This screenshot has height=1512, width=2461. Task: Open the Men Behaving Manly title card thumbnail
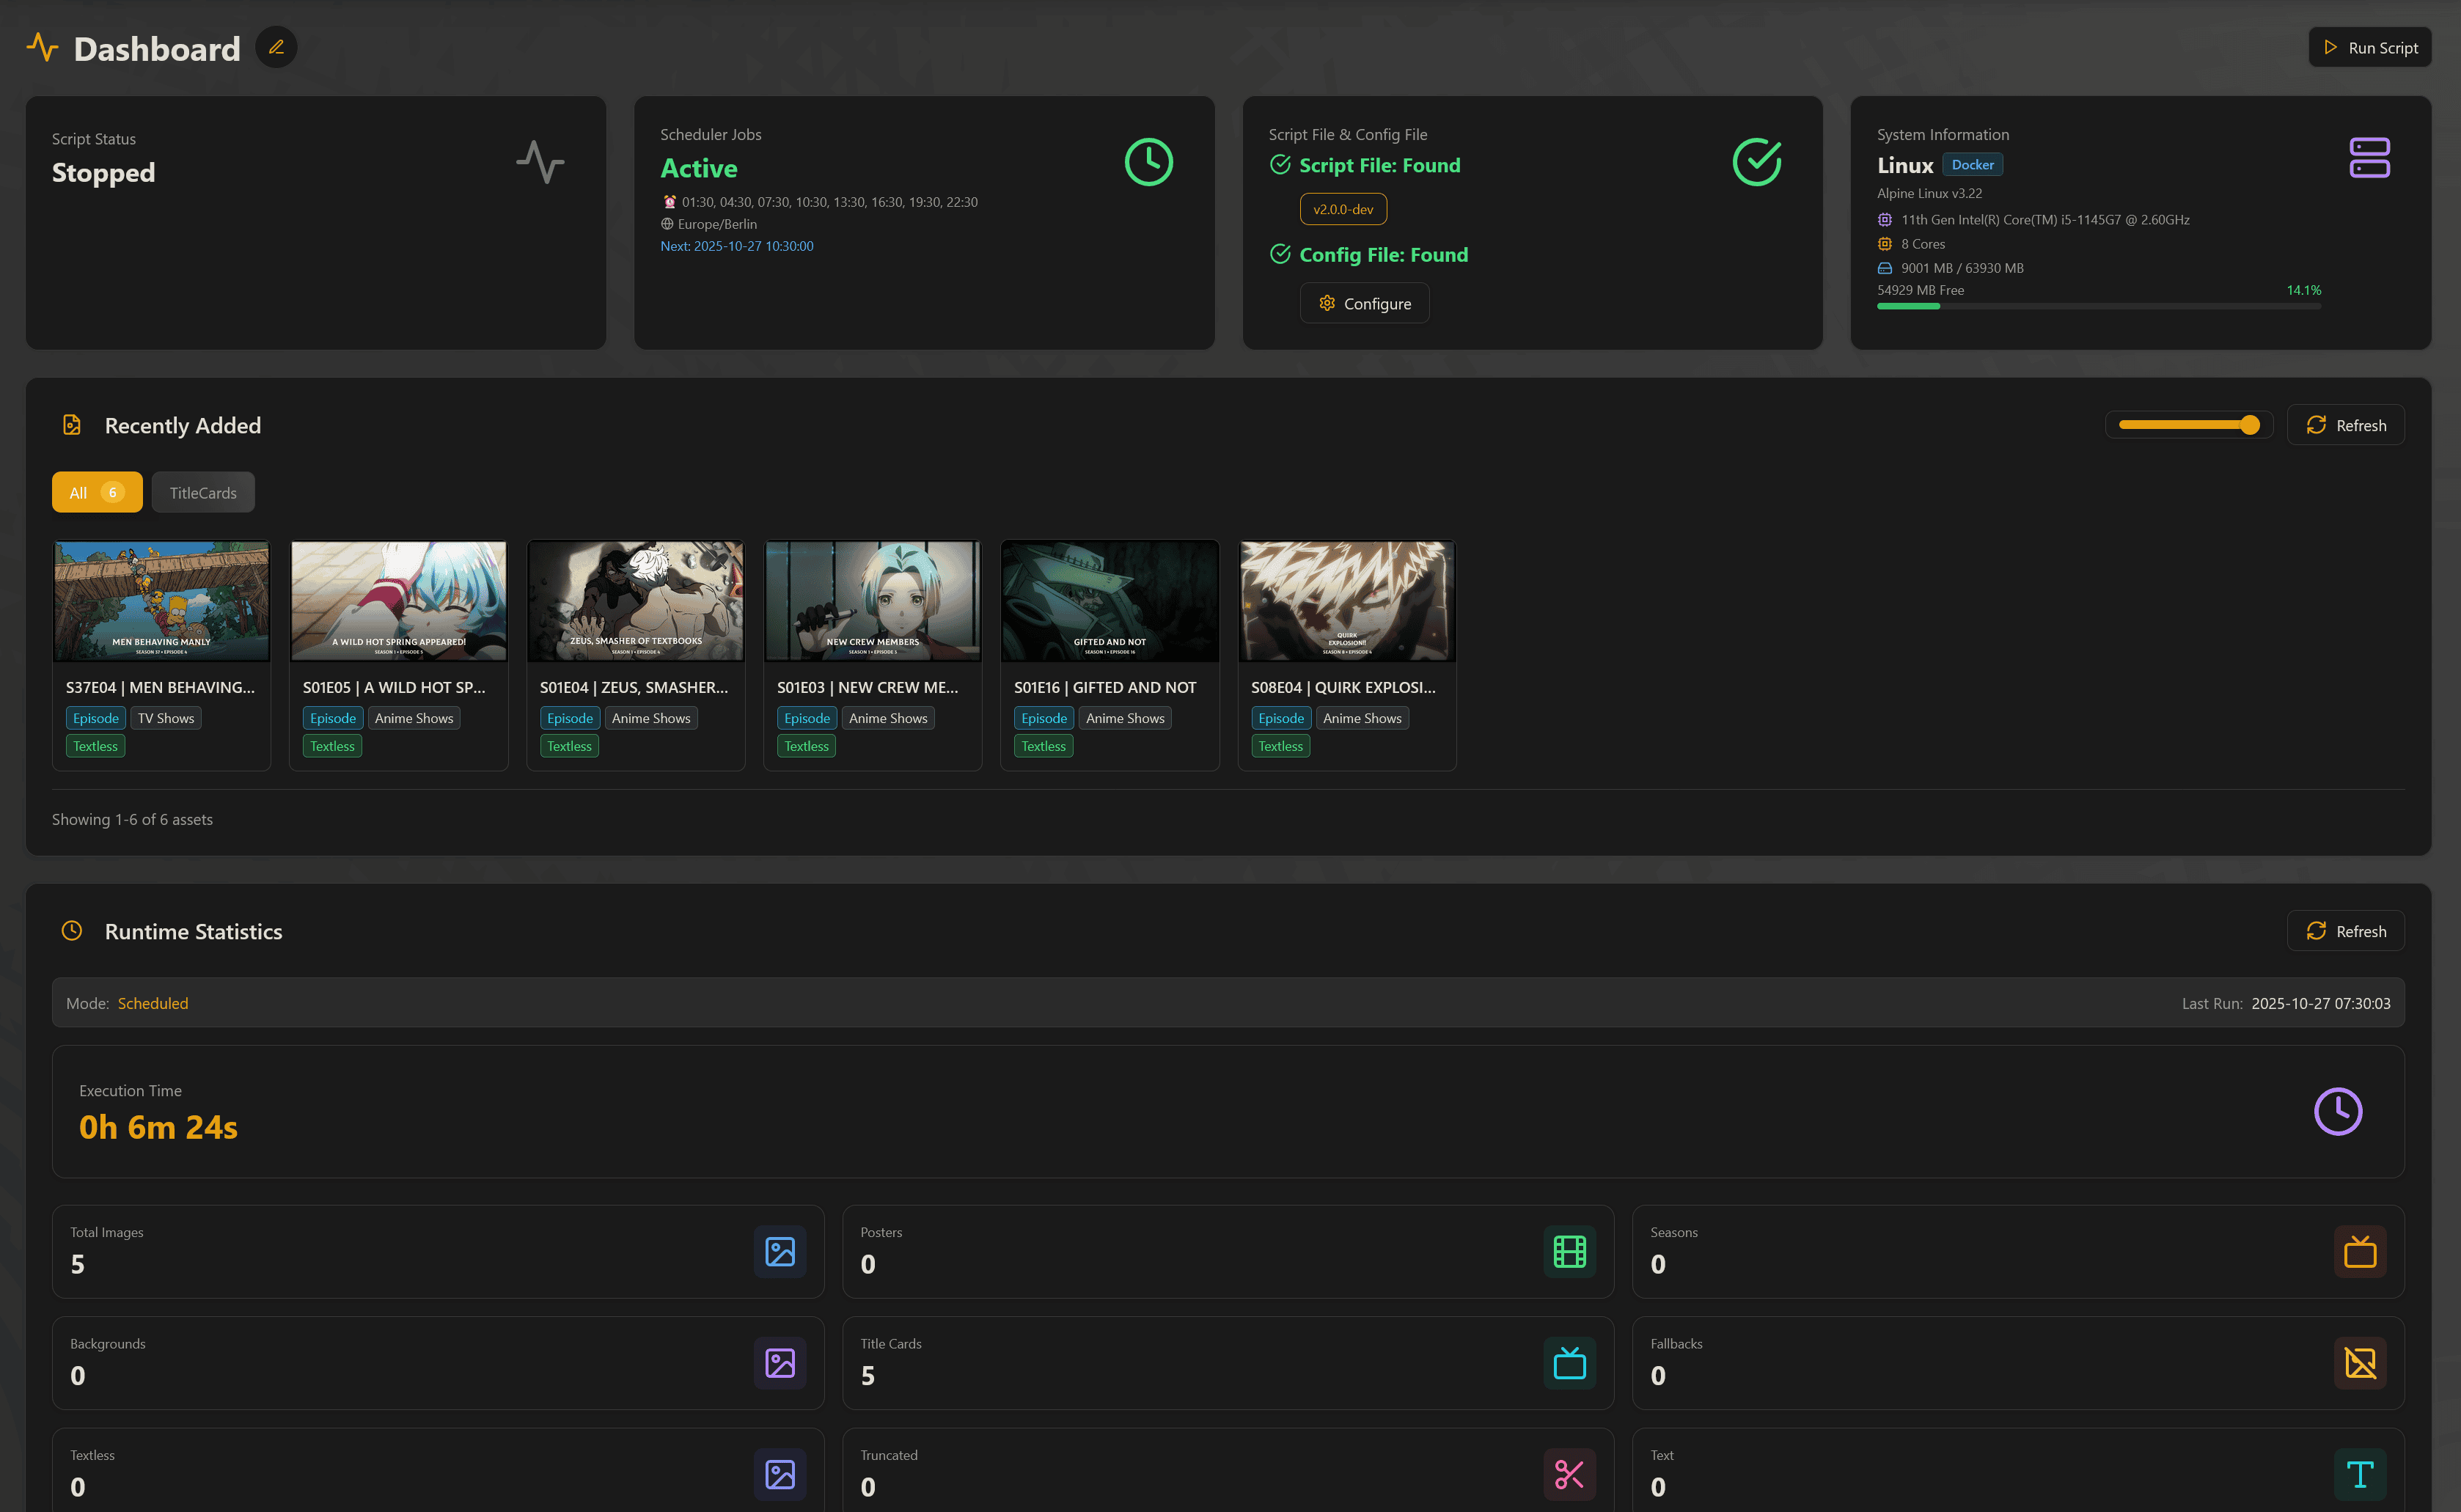[161, 601]
